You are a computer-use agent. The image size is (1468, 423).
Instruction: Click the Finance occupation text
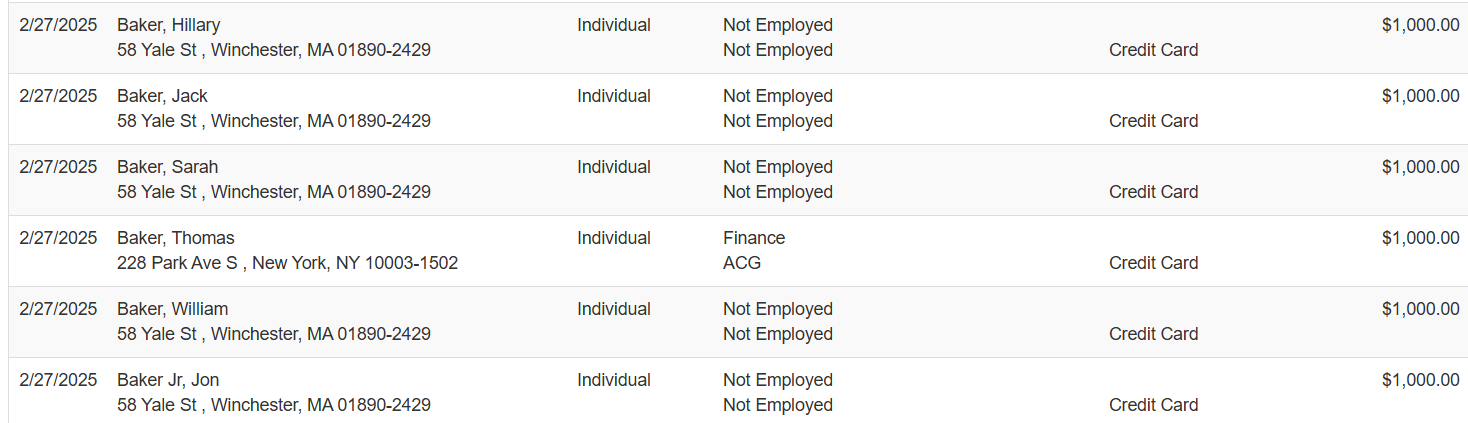point(754,238)
